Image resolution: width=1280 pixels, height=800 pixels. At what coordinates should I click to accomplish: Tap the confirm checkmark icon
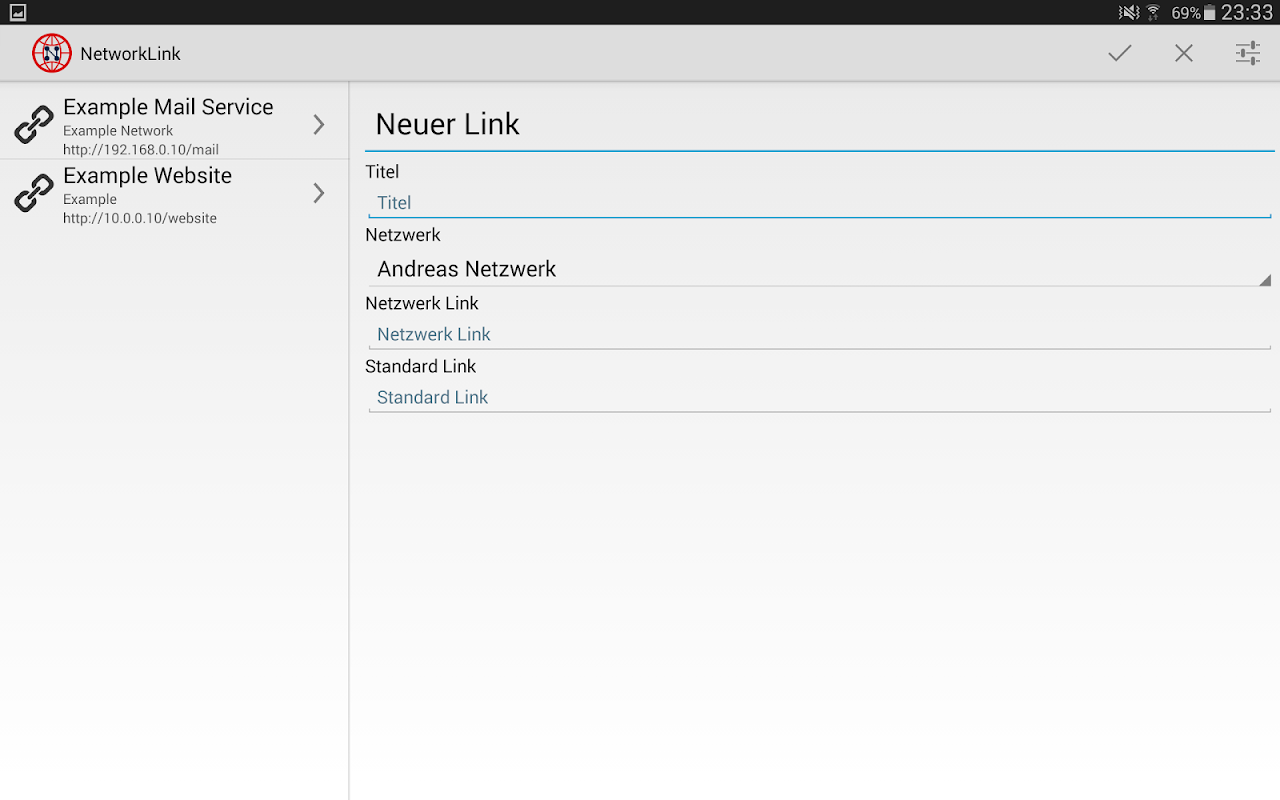[1119, 54]
